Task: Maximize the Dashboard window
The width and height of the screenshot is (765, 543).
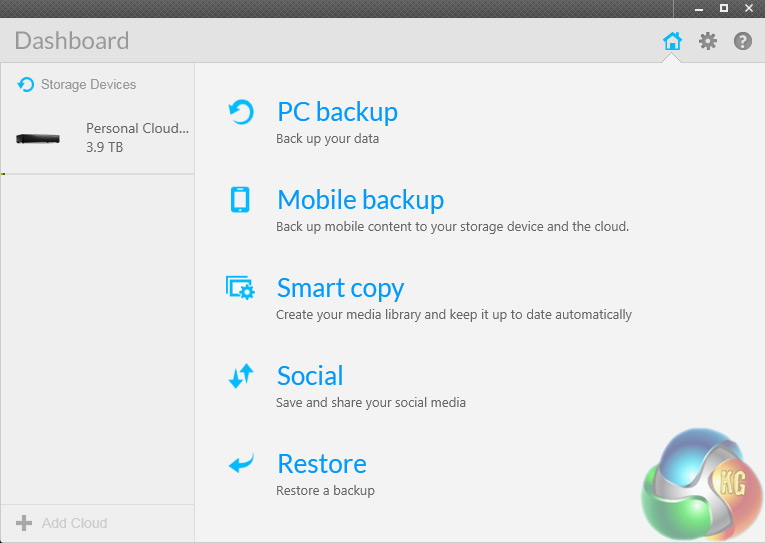Action: (723, 8)
